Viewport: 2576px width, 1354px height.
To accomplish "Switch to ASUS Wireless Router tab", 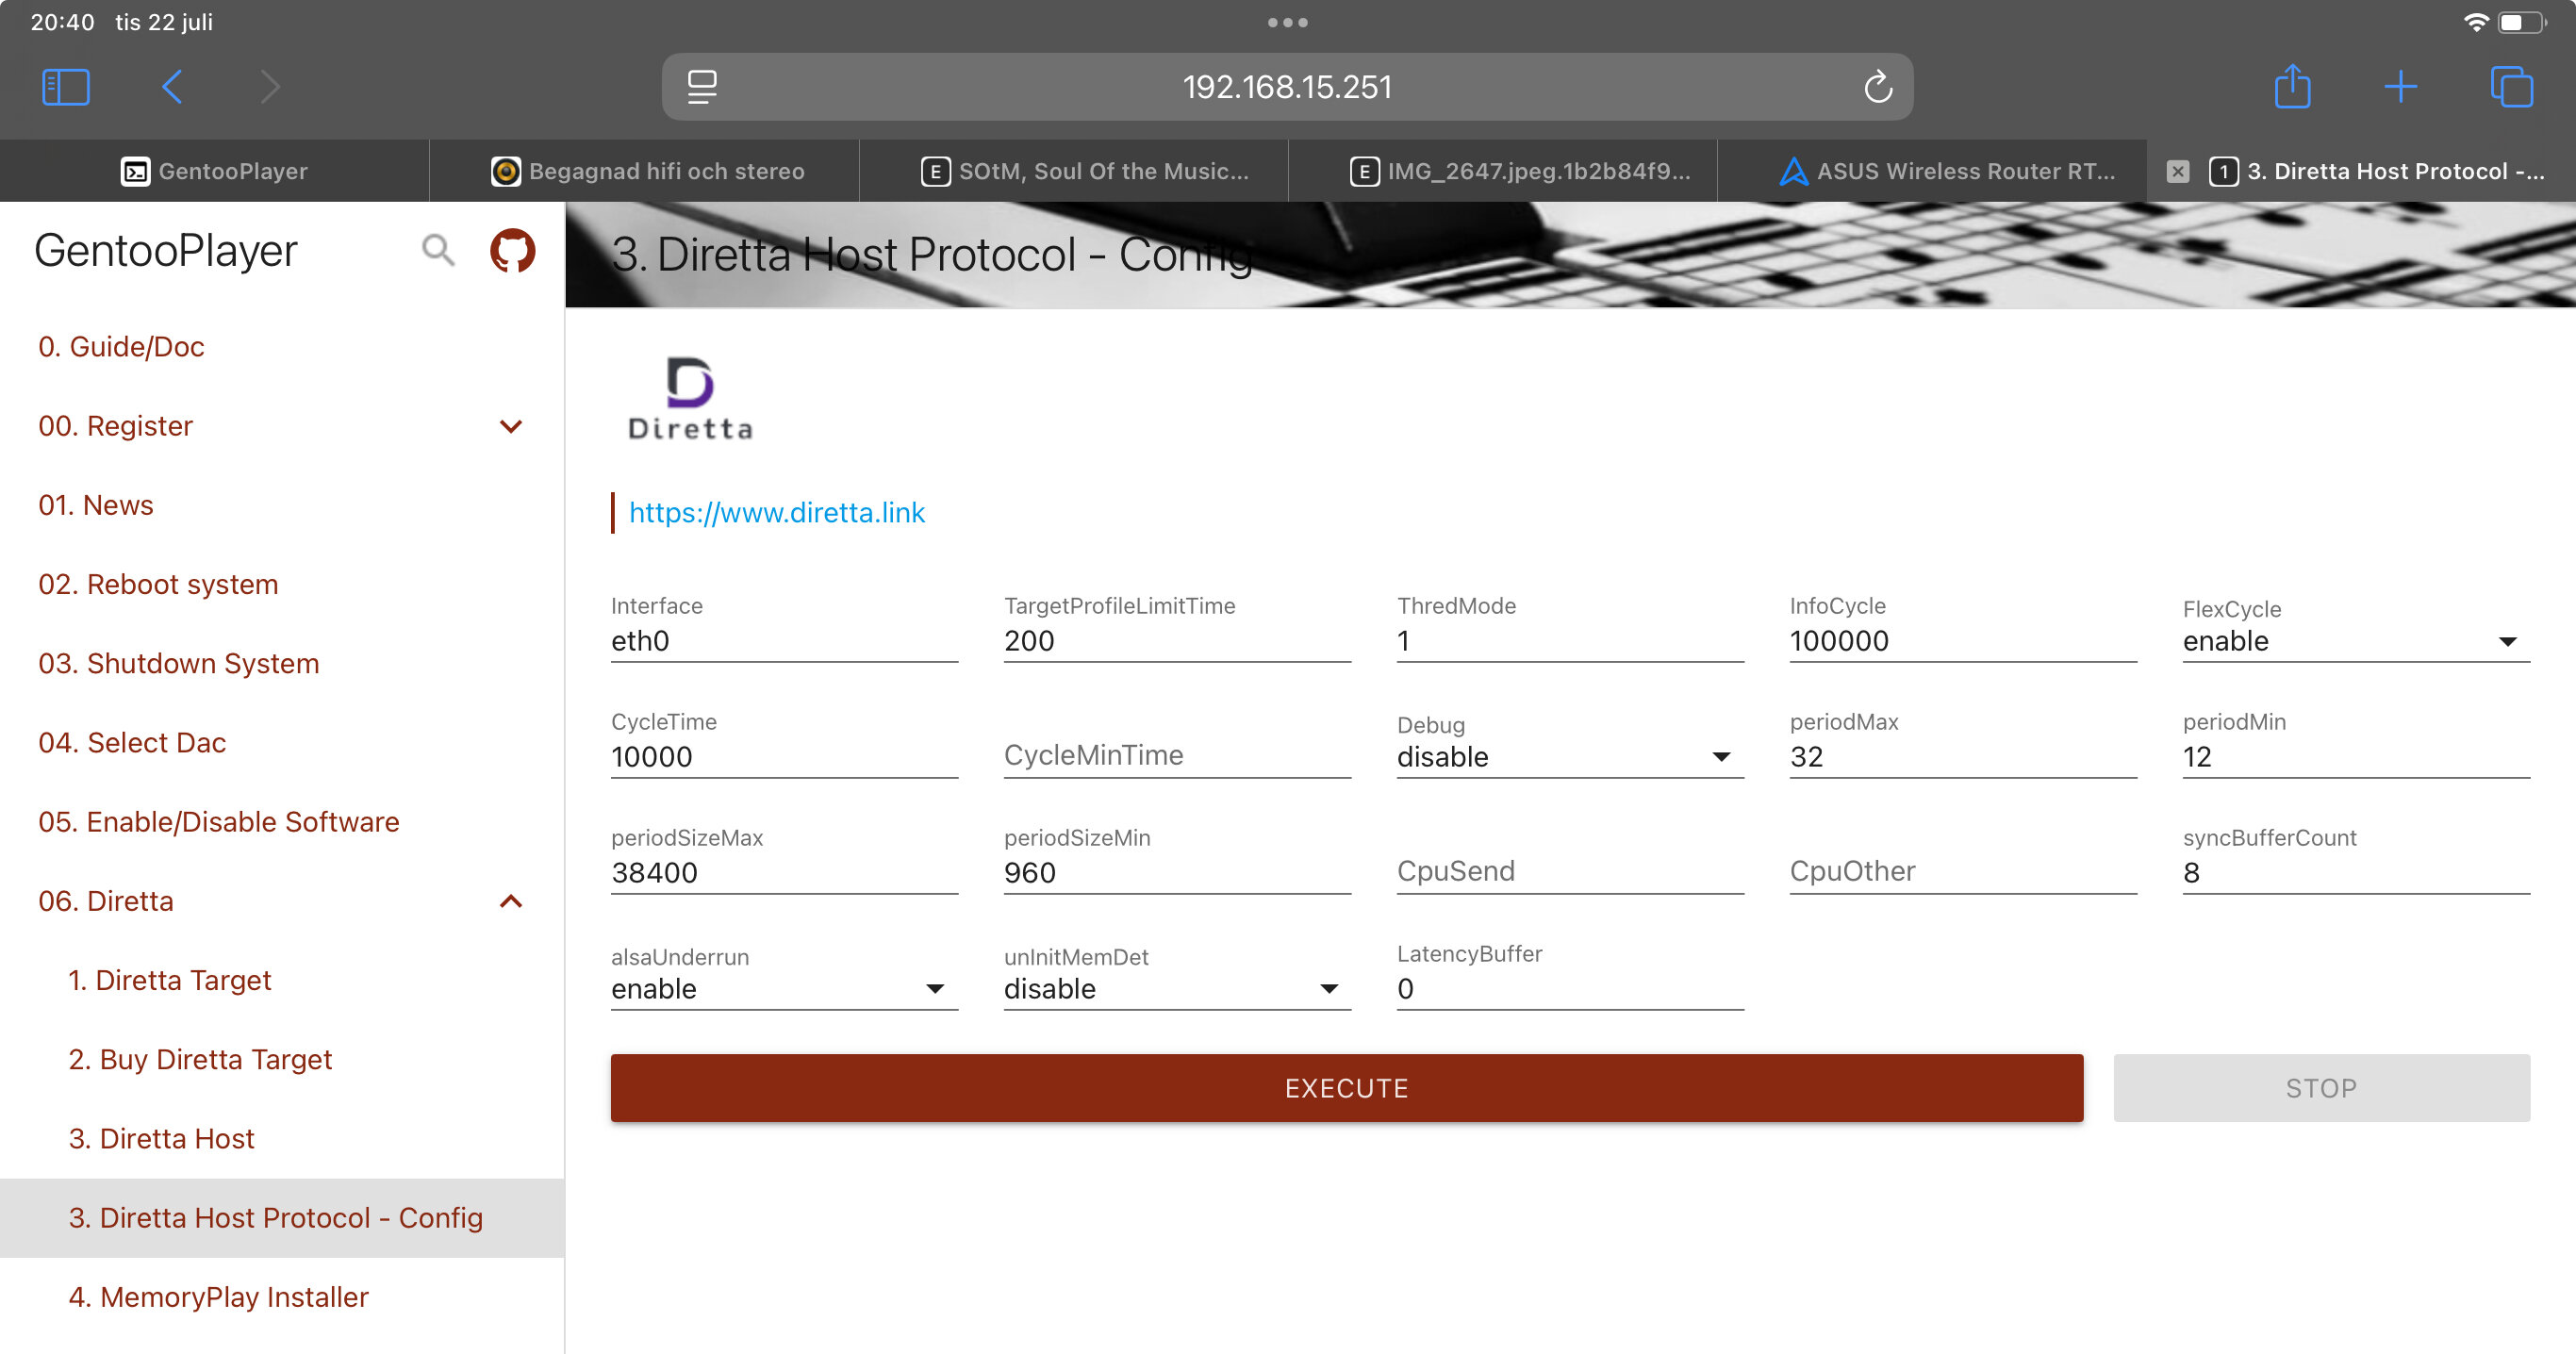I will 1946,171.
